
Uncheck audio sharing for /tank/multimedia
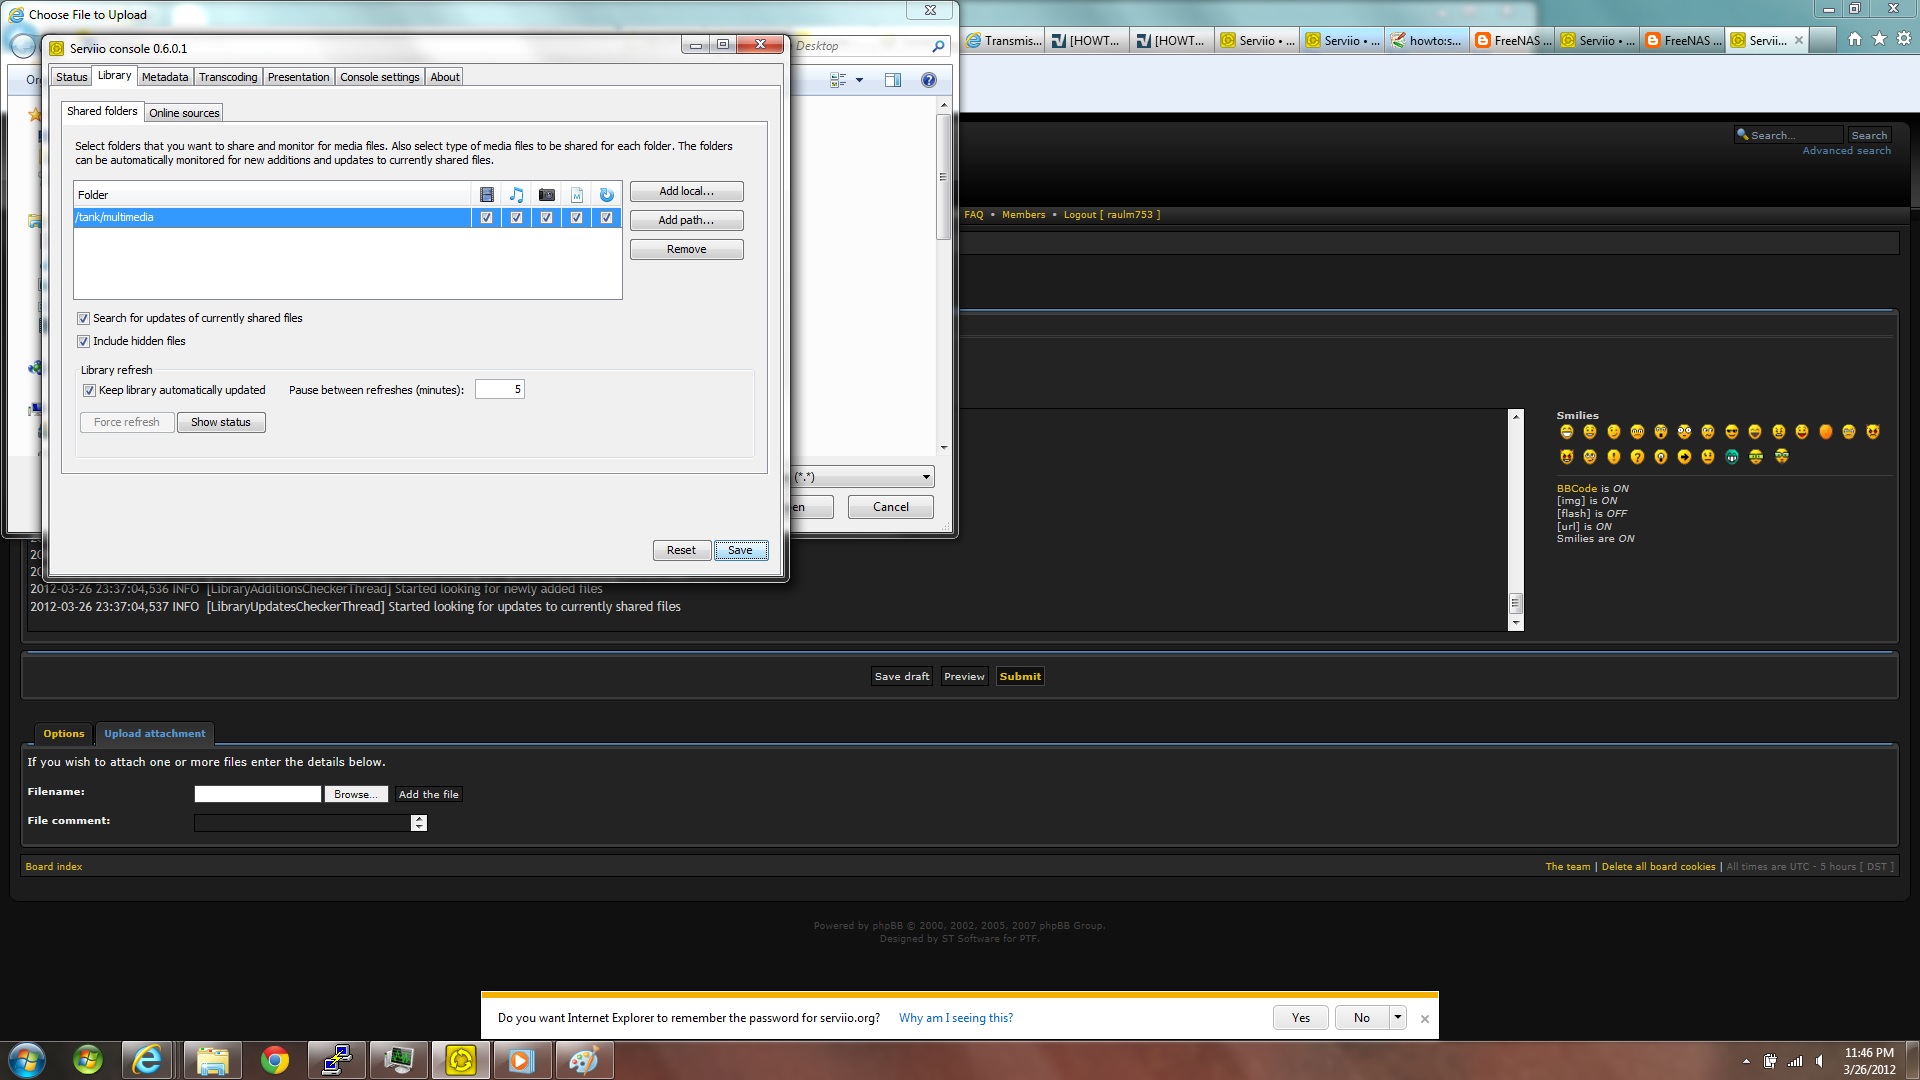[516, 217]
